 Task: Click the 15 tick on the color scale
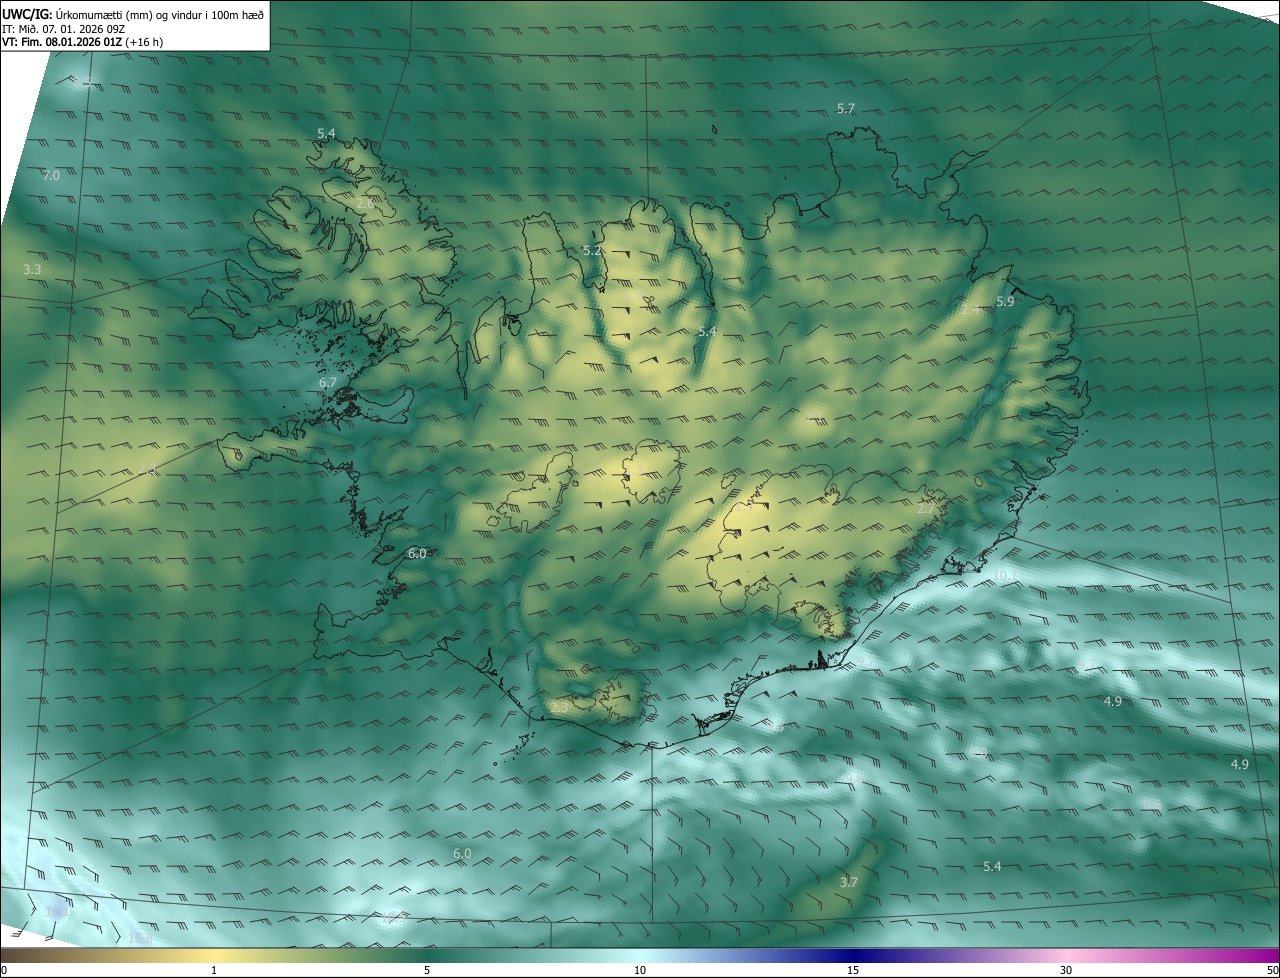click(x=853, y=970)
